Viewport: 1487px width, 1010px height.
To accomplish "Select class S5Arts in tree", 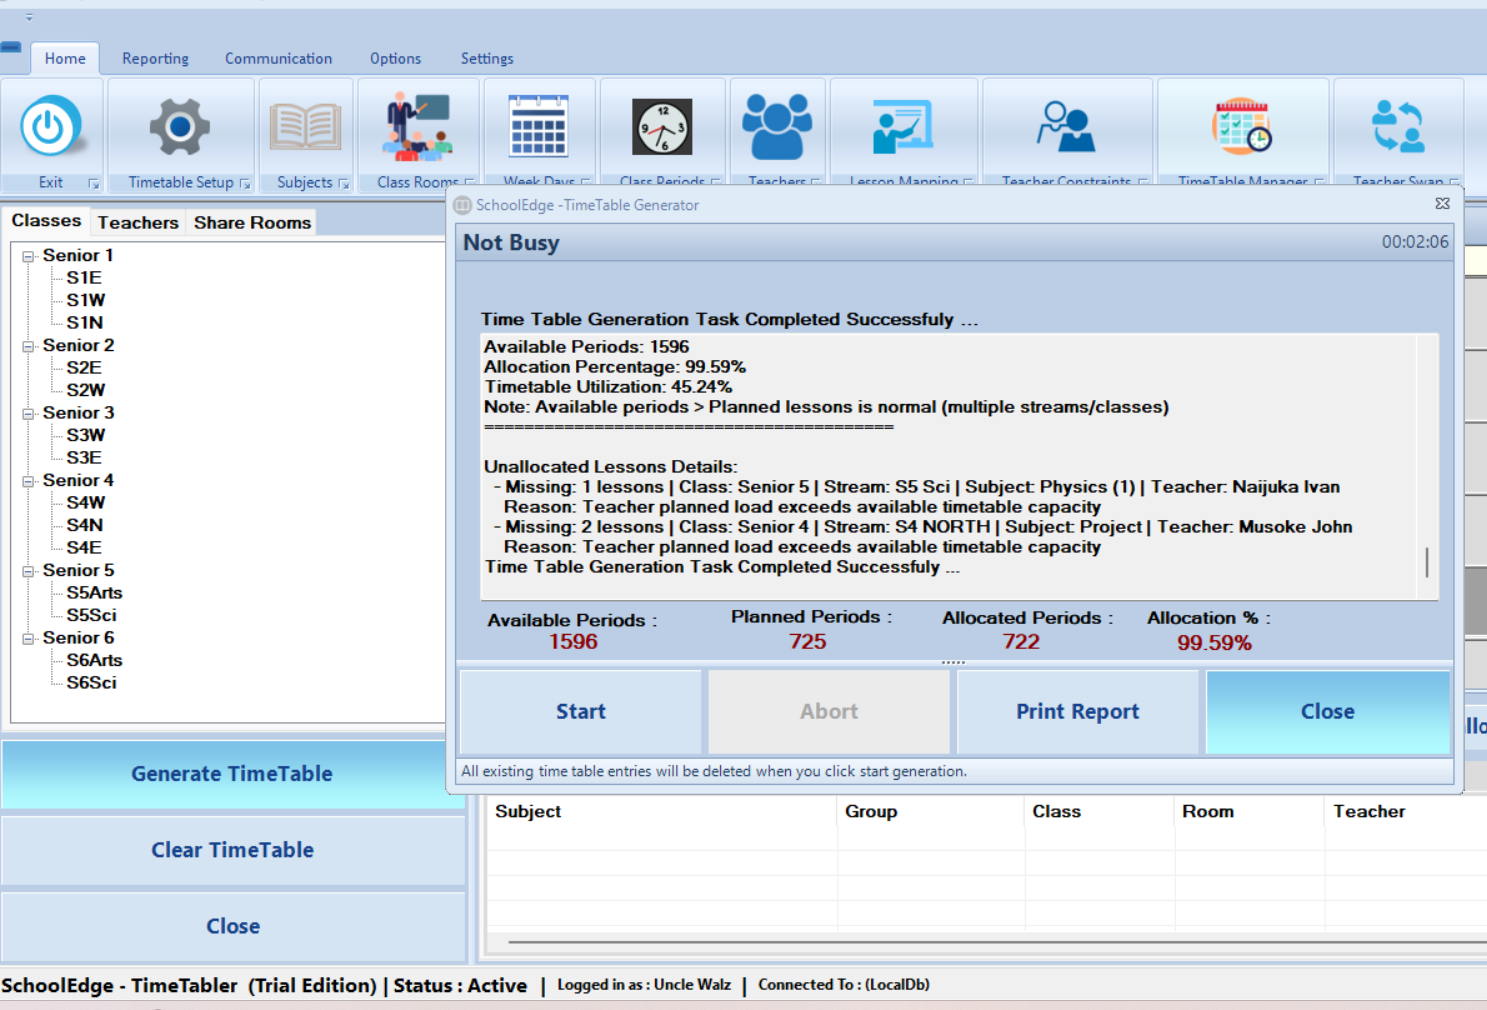I will 94,593.
